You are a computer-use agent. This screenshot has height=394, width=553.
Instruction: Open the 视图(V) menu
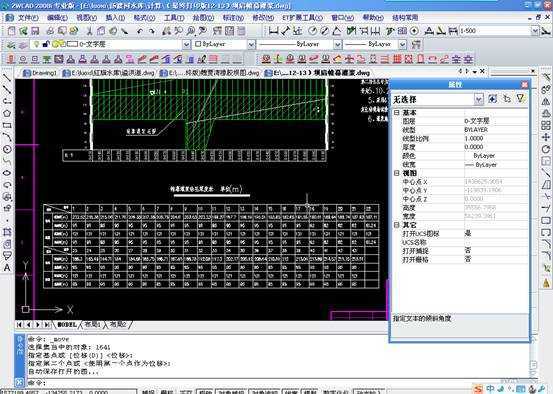click(x=86, y=17)
